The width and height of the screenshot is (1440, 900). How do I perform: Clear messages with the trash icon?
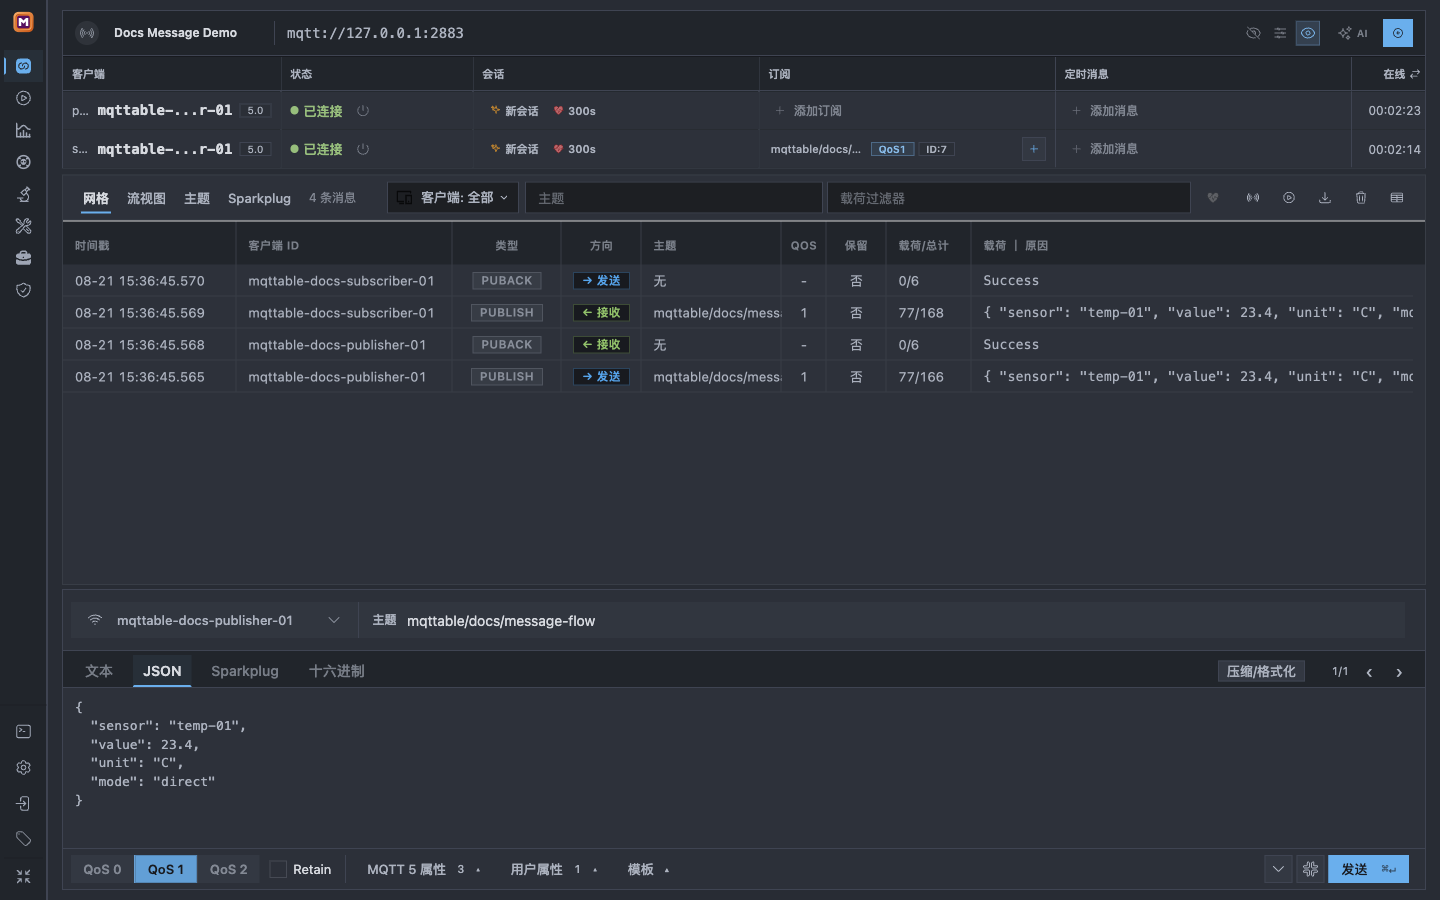[1361, 198]
